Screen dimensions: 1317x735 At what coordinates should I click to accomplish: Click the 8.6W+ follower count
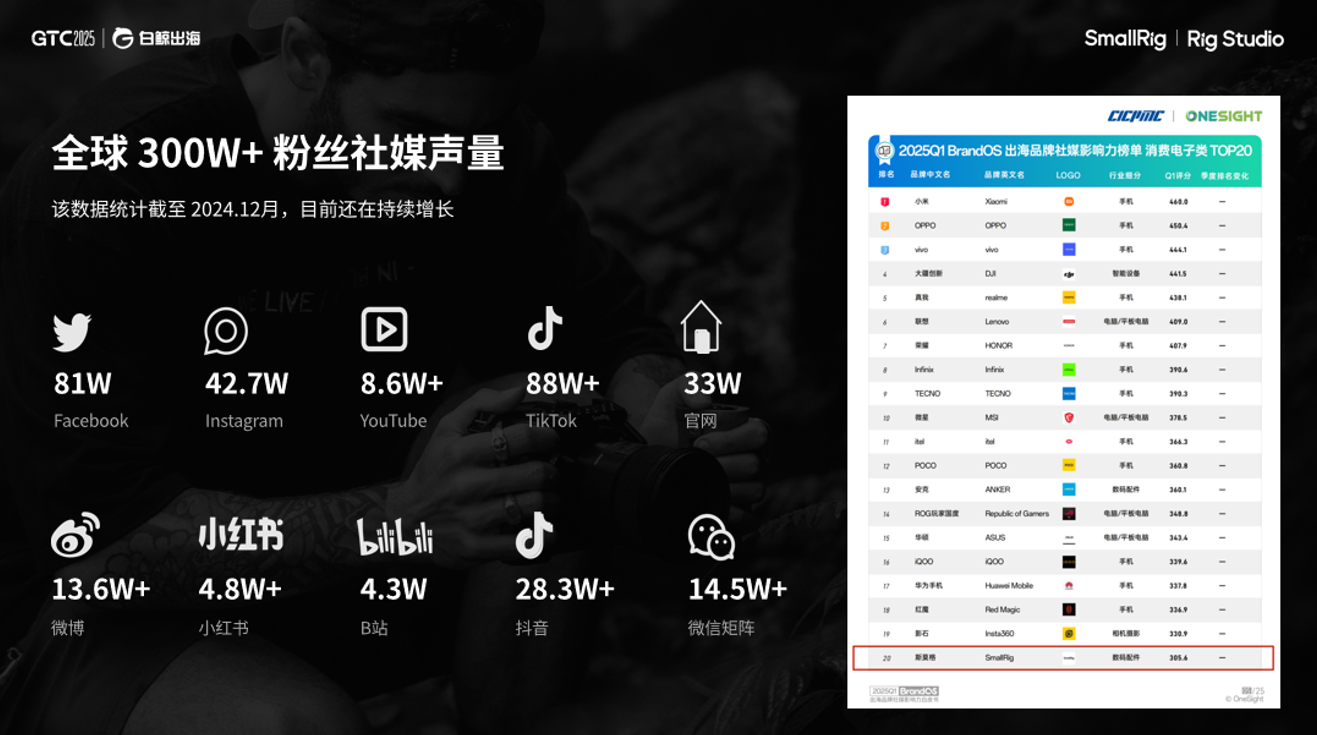[x=402, y=383]
